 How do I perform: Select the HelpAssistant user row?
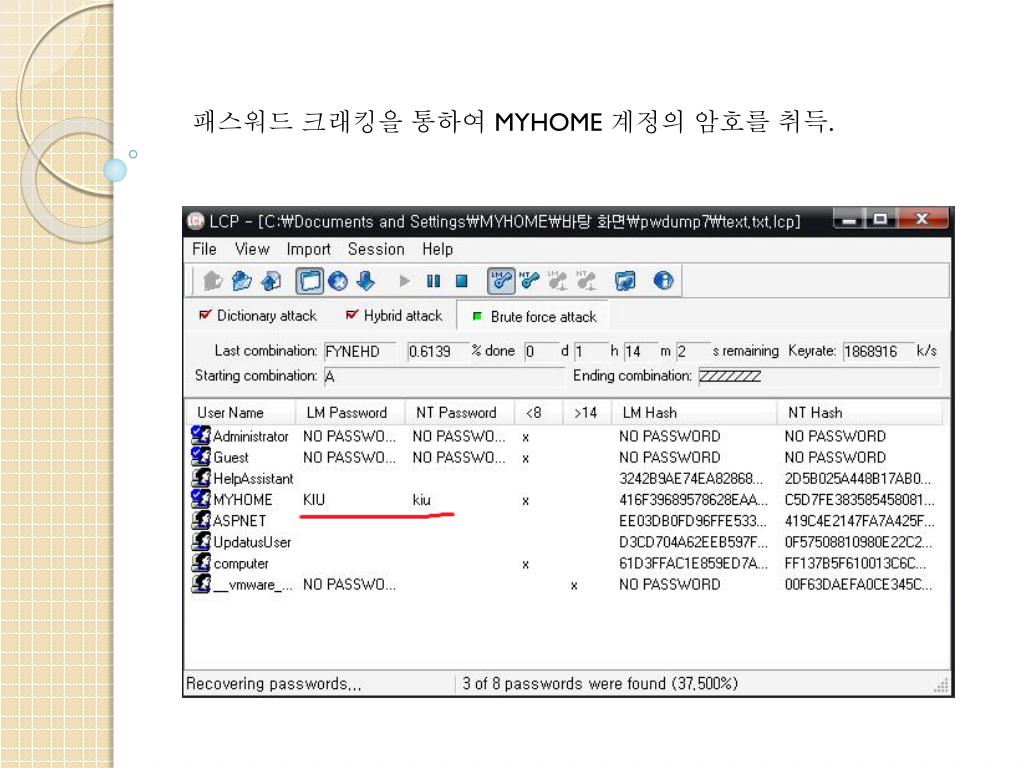pyautogui.click(x=566, y=479)
